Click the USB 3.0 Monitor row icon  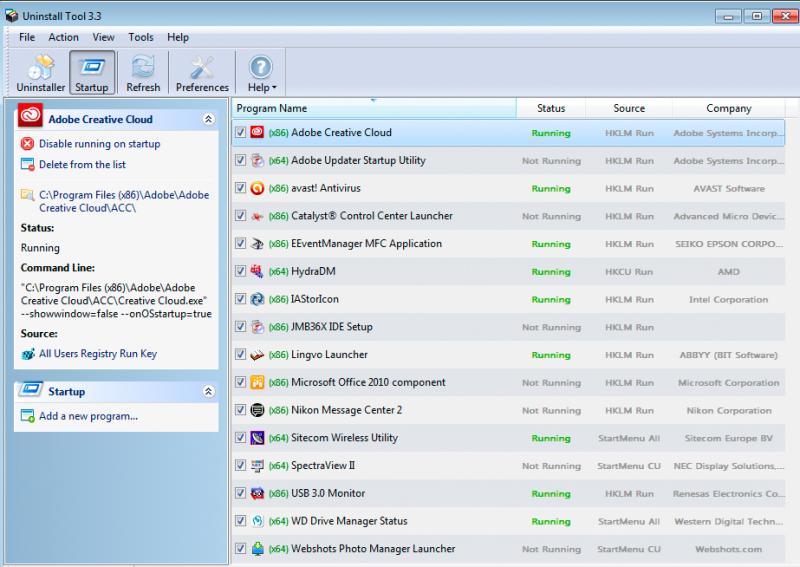point(257,493)
